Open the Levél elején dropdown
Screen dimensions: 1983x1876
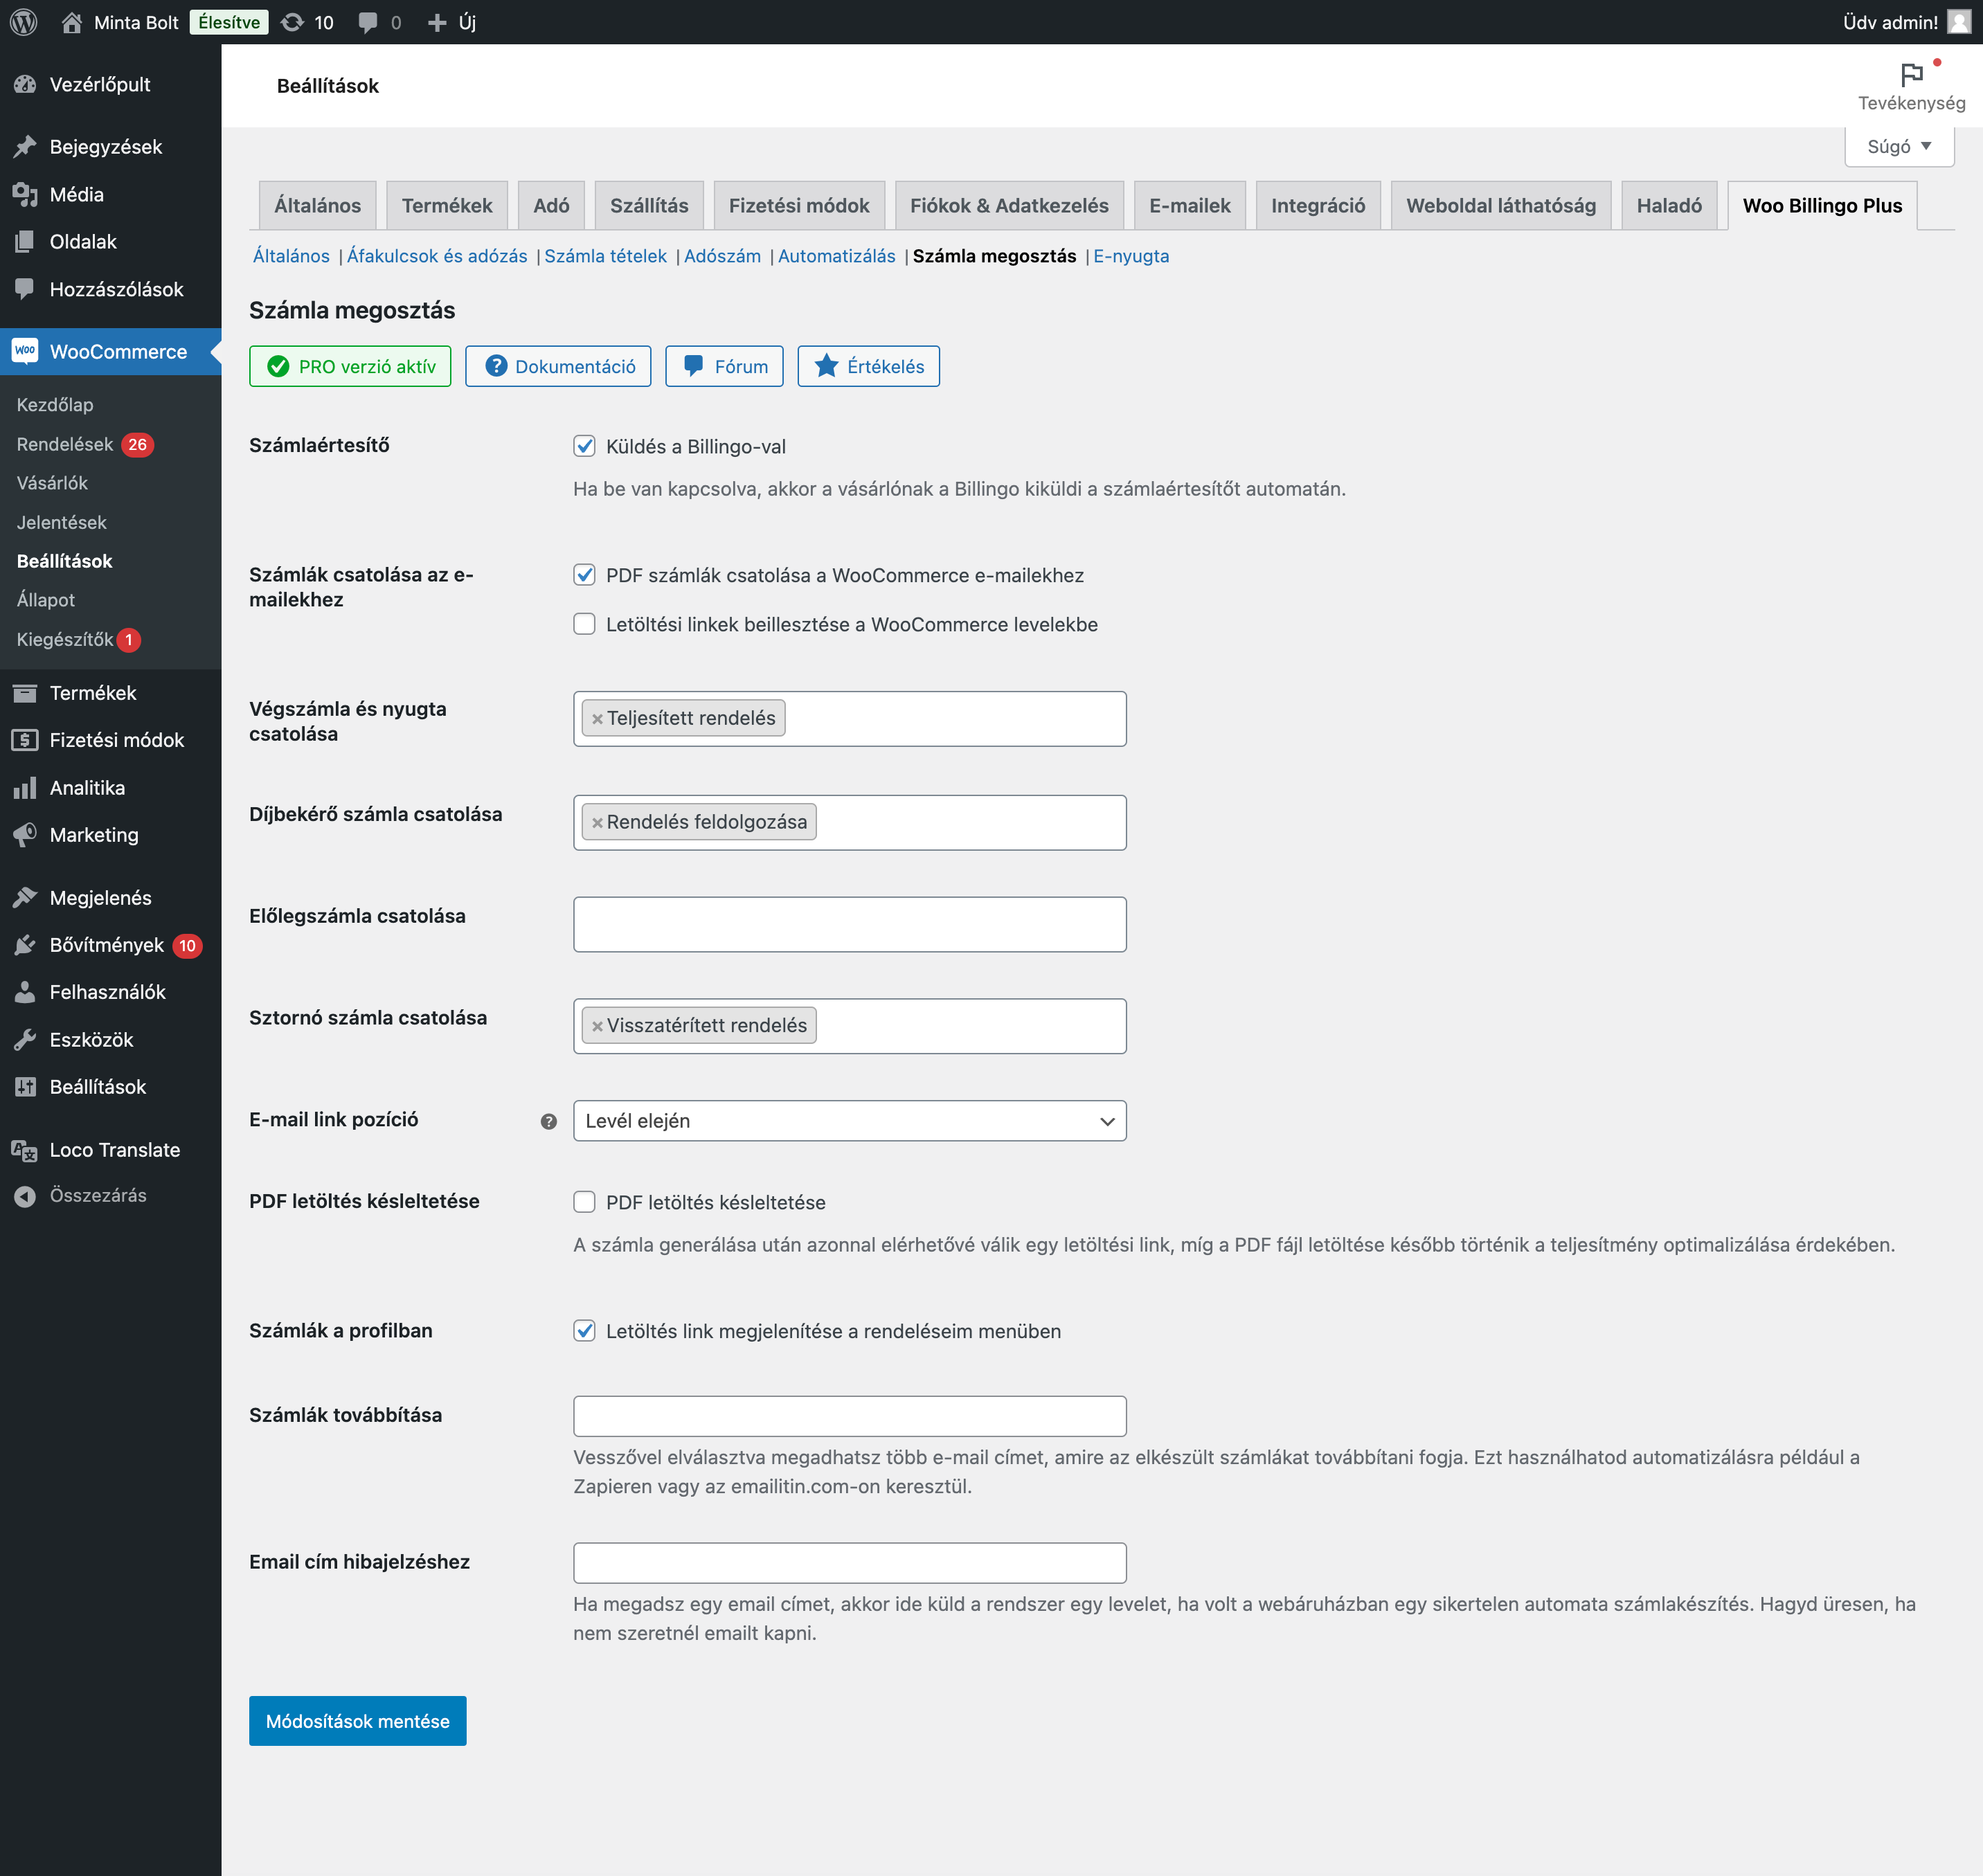coord(849,1121)
